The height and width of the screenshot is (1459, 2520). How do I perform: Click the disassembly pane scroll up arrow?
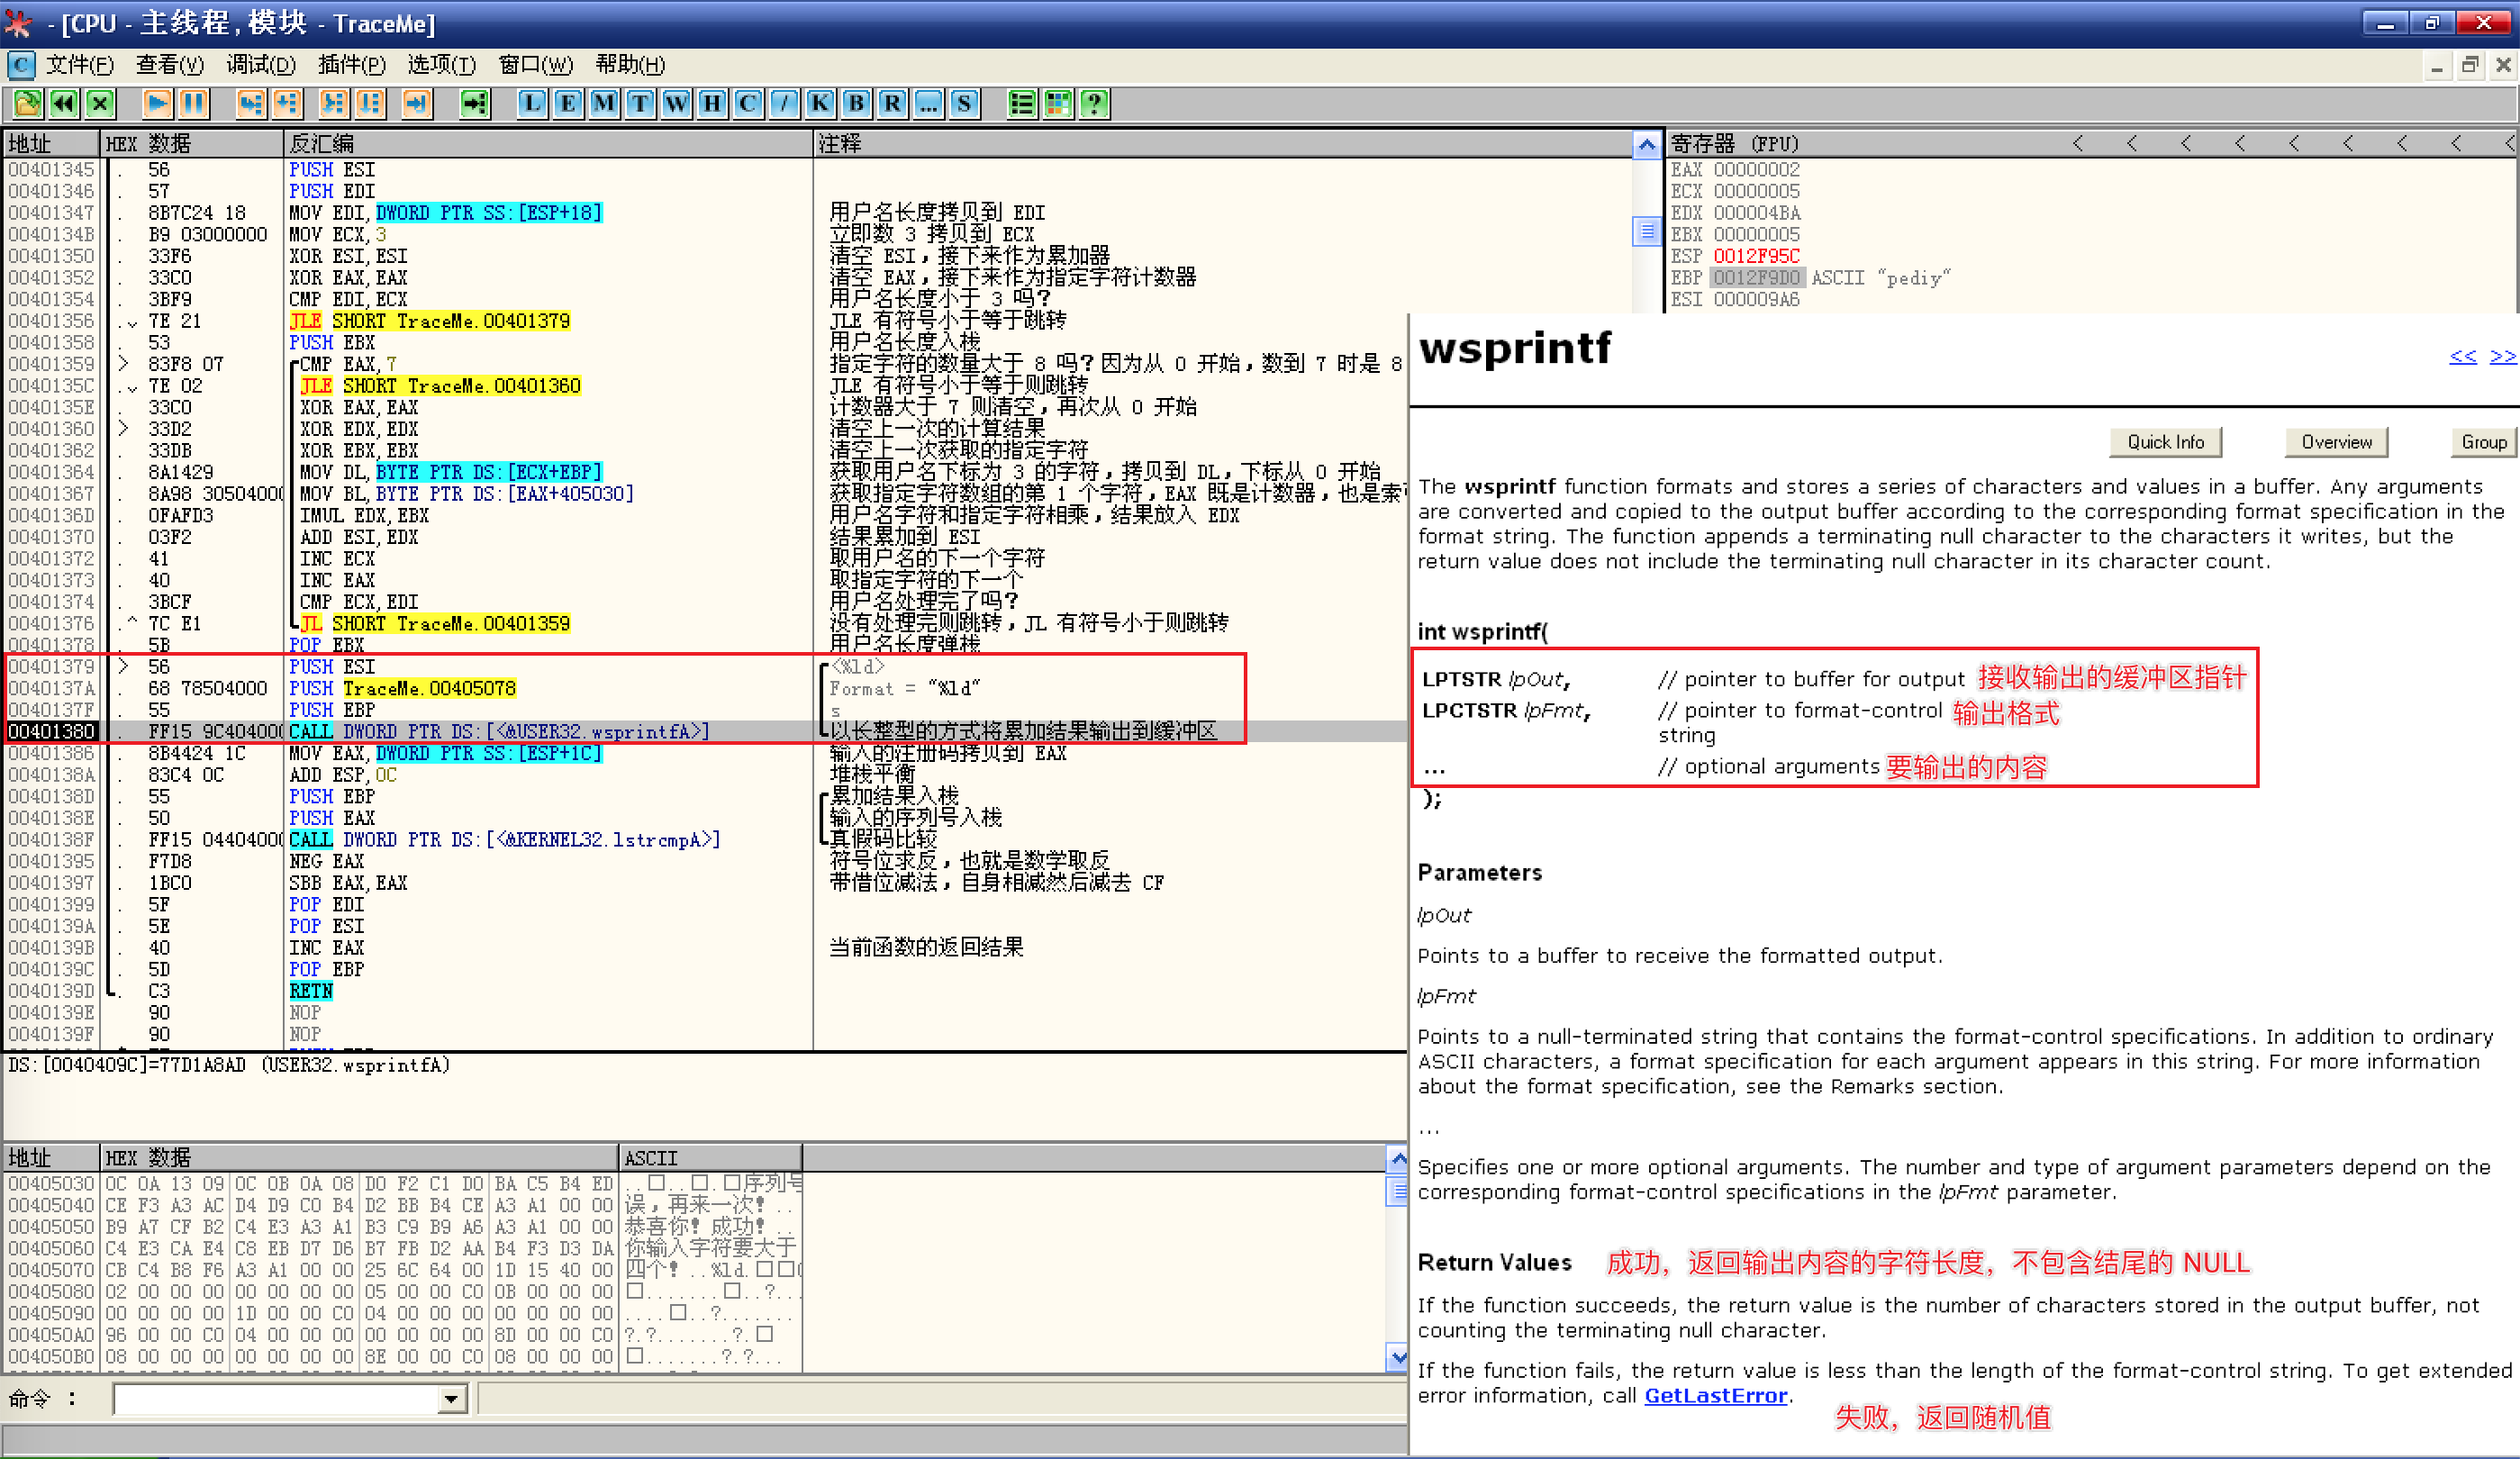(1646, 146)
